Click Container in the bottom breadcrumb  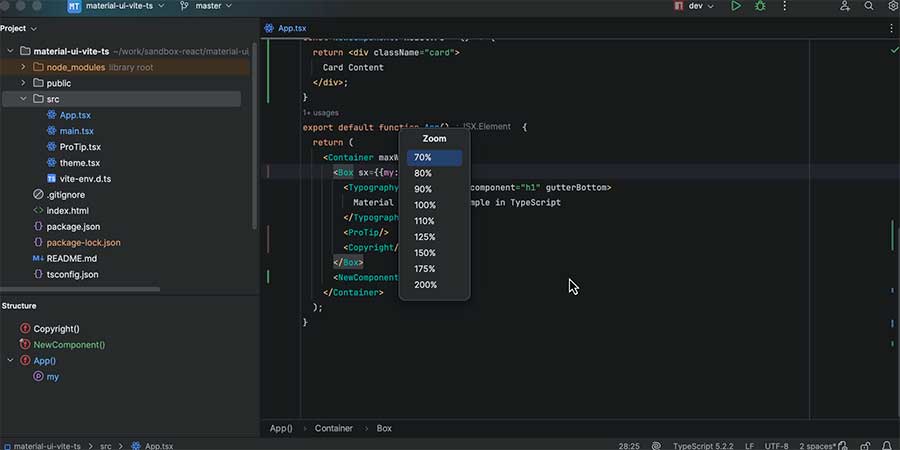click(x=334, y=428)
